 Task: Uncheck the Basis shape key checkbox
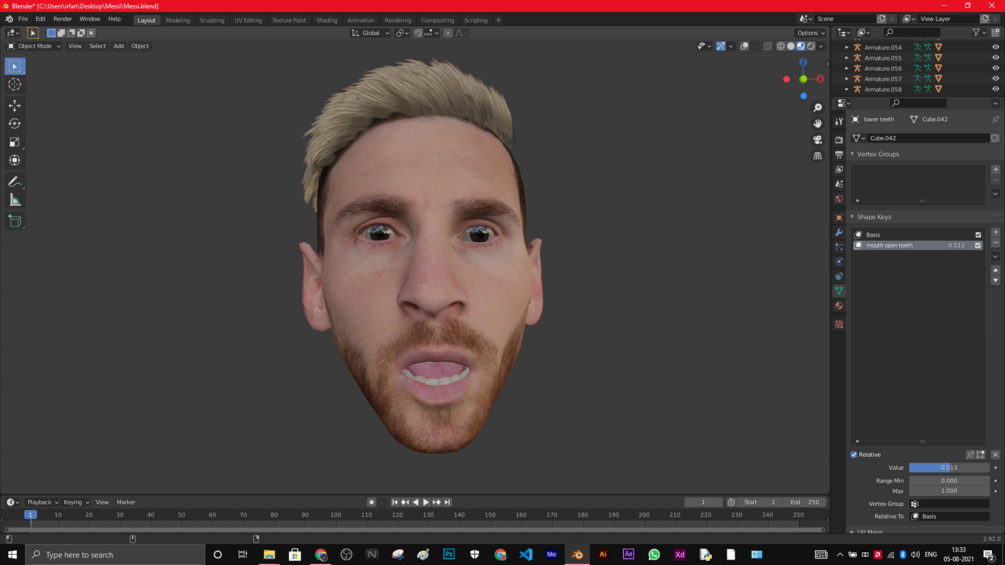coord(978,234)
